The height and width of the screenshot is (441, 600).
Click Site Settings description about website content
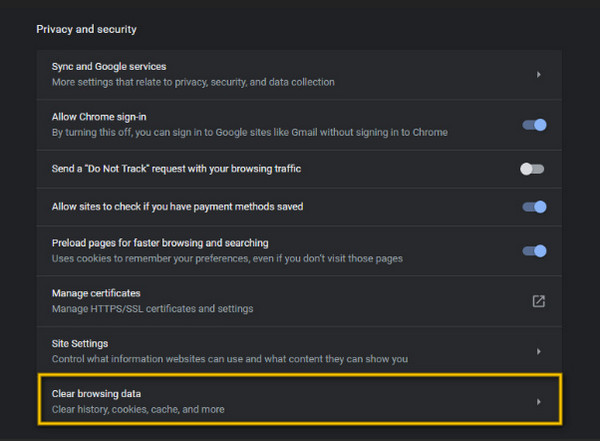click(x=230, y=359)
